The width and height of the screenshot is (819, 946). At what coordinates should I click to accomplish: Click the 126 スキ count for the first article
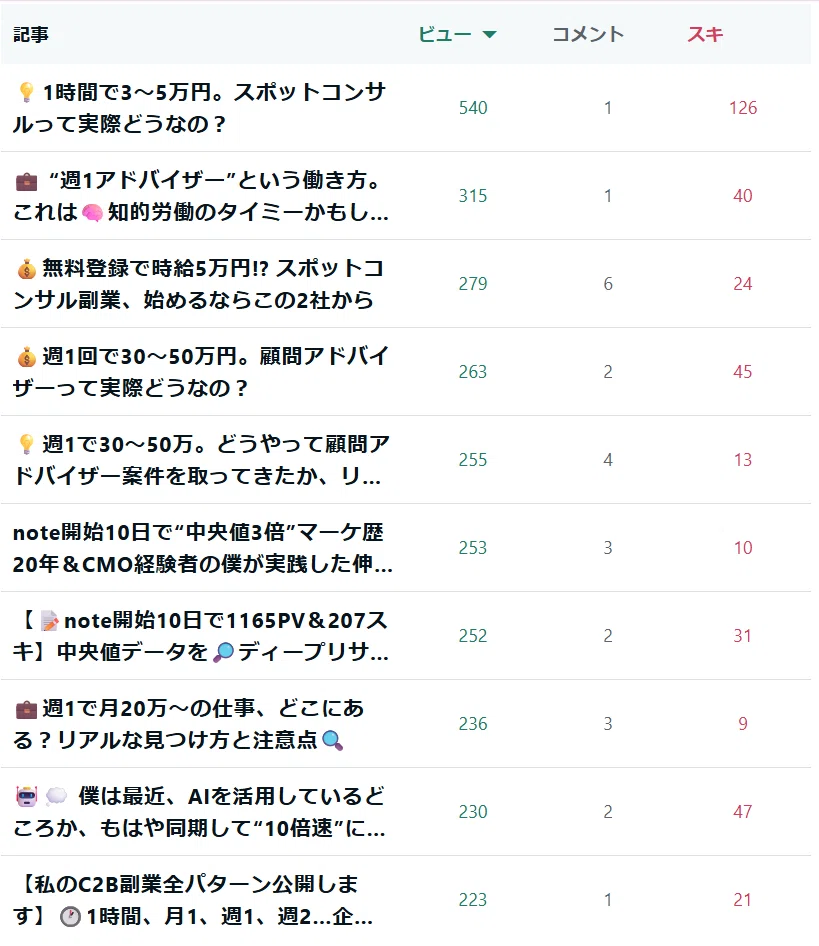[743, 108]
